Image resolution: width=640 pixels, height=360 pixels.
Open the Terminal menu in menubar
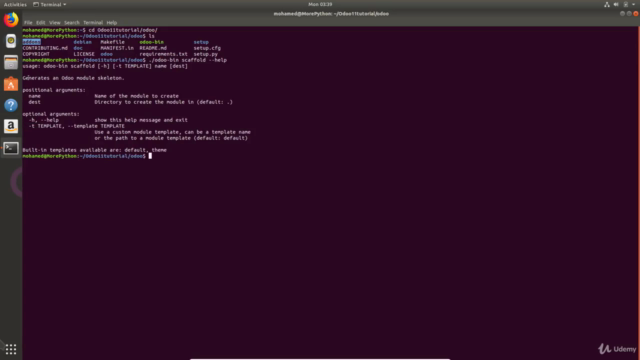(93, 23)
